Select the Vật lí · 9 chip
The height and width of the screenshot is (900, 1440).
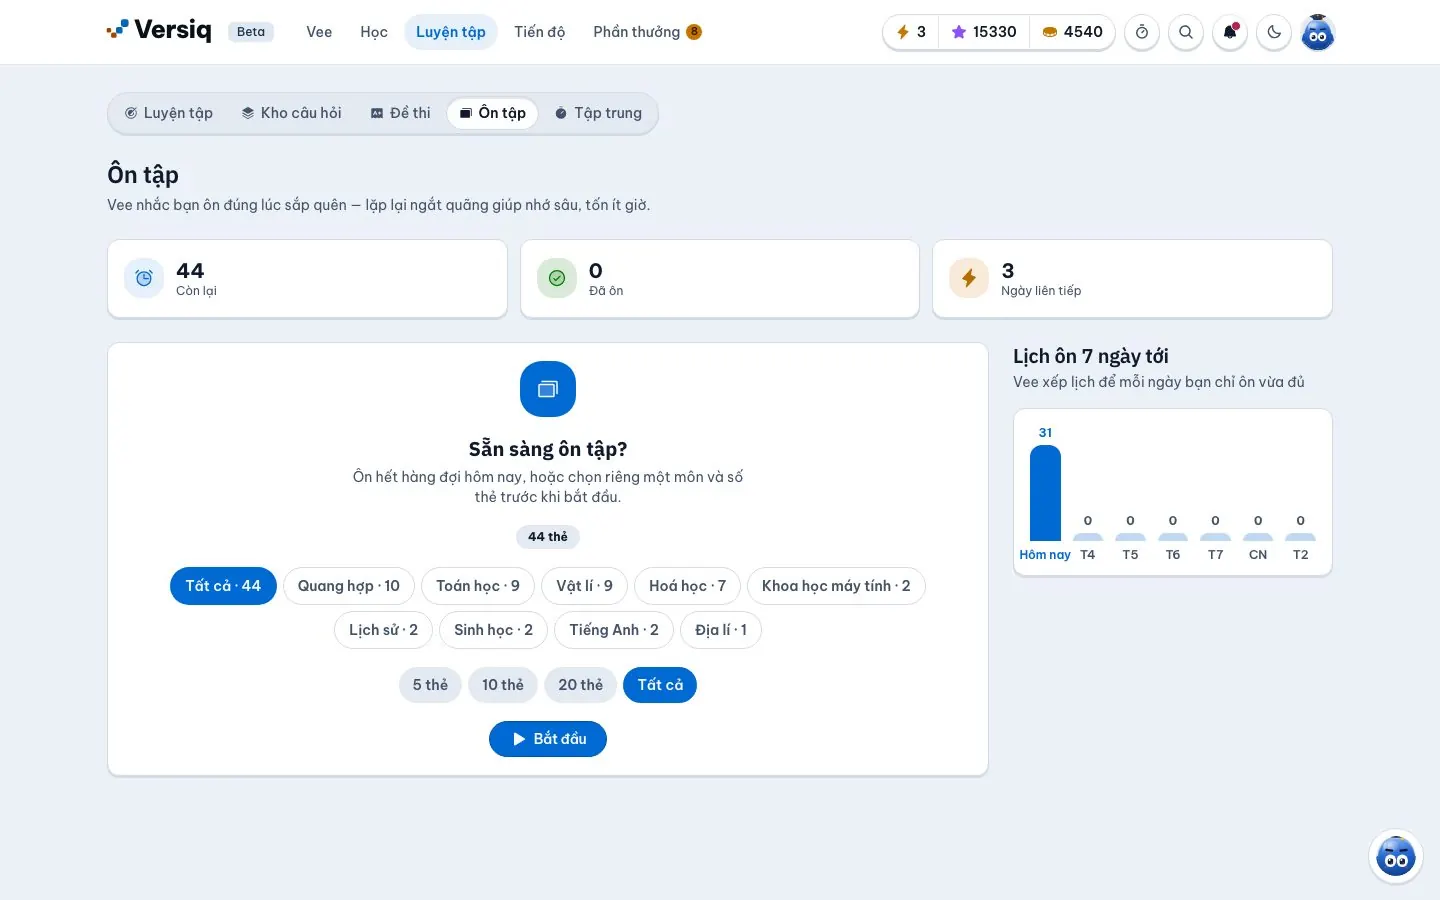tap(585, 586)
